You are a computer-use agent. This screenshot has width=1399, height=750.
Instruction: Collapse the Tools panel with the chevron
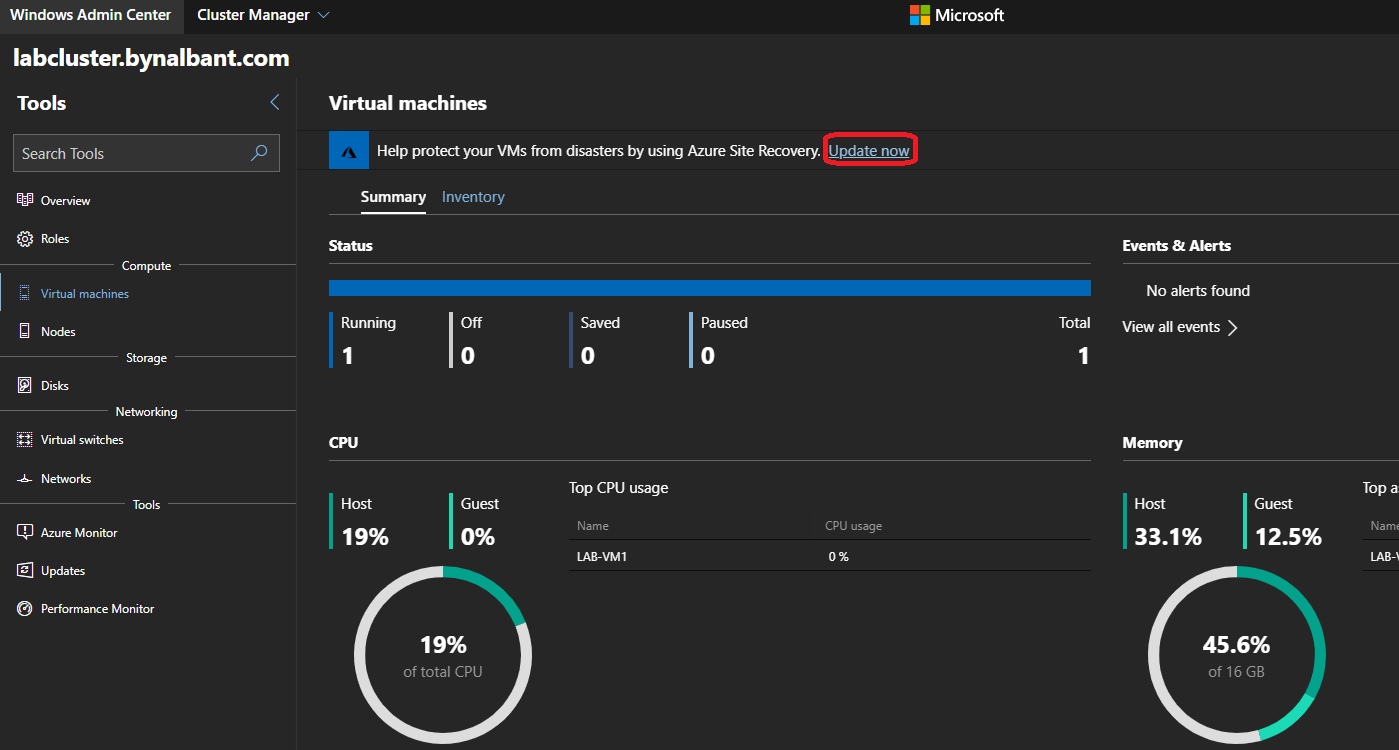click(274, 103)
